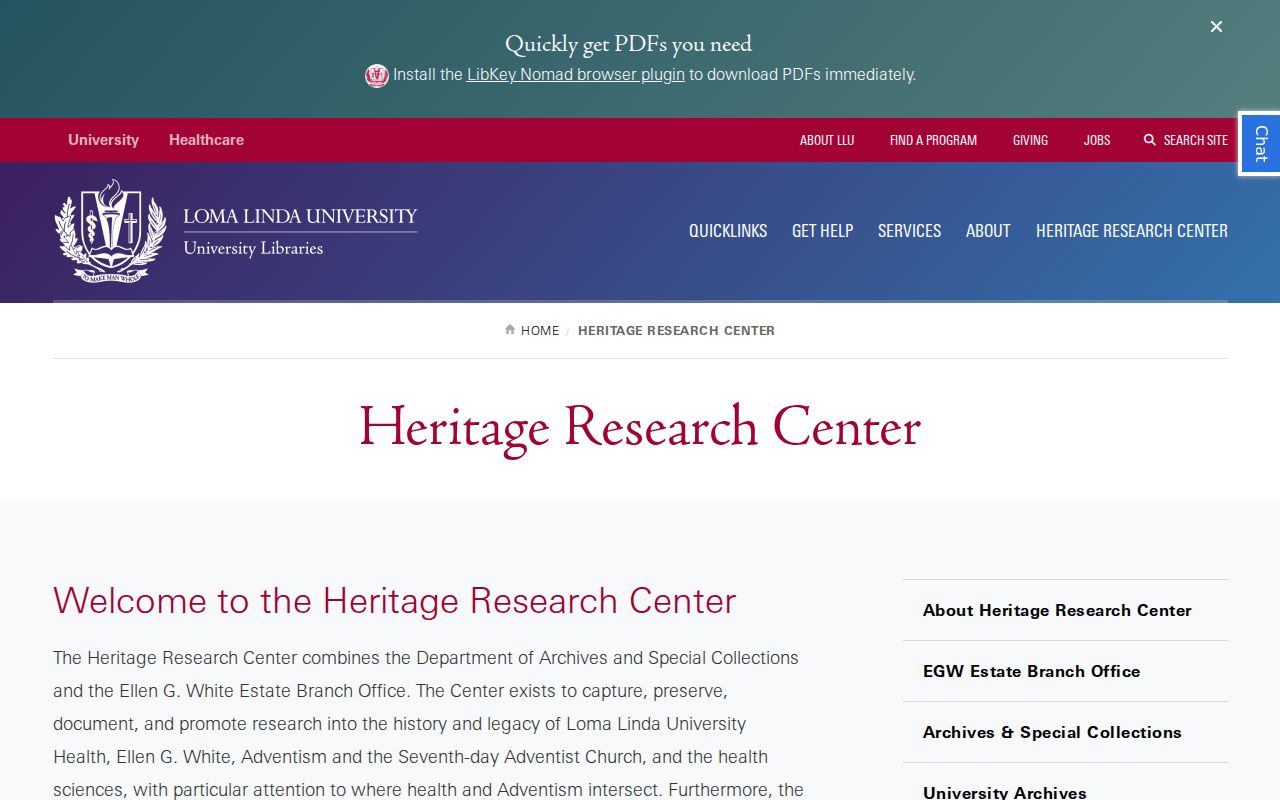
Task: Close the LibKey Nomad banner
Action: point(1216,27)
